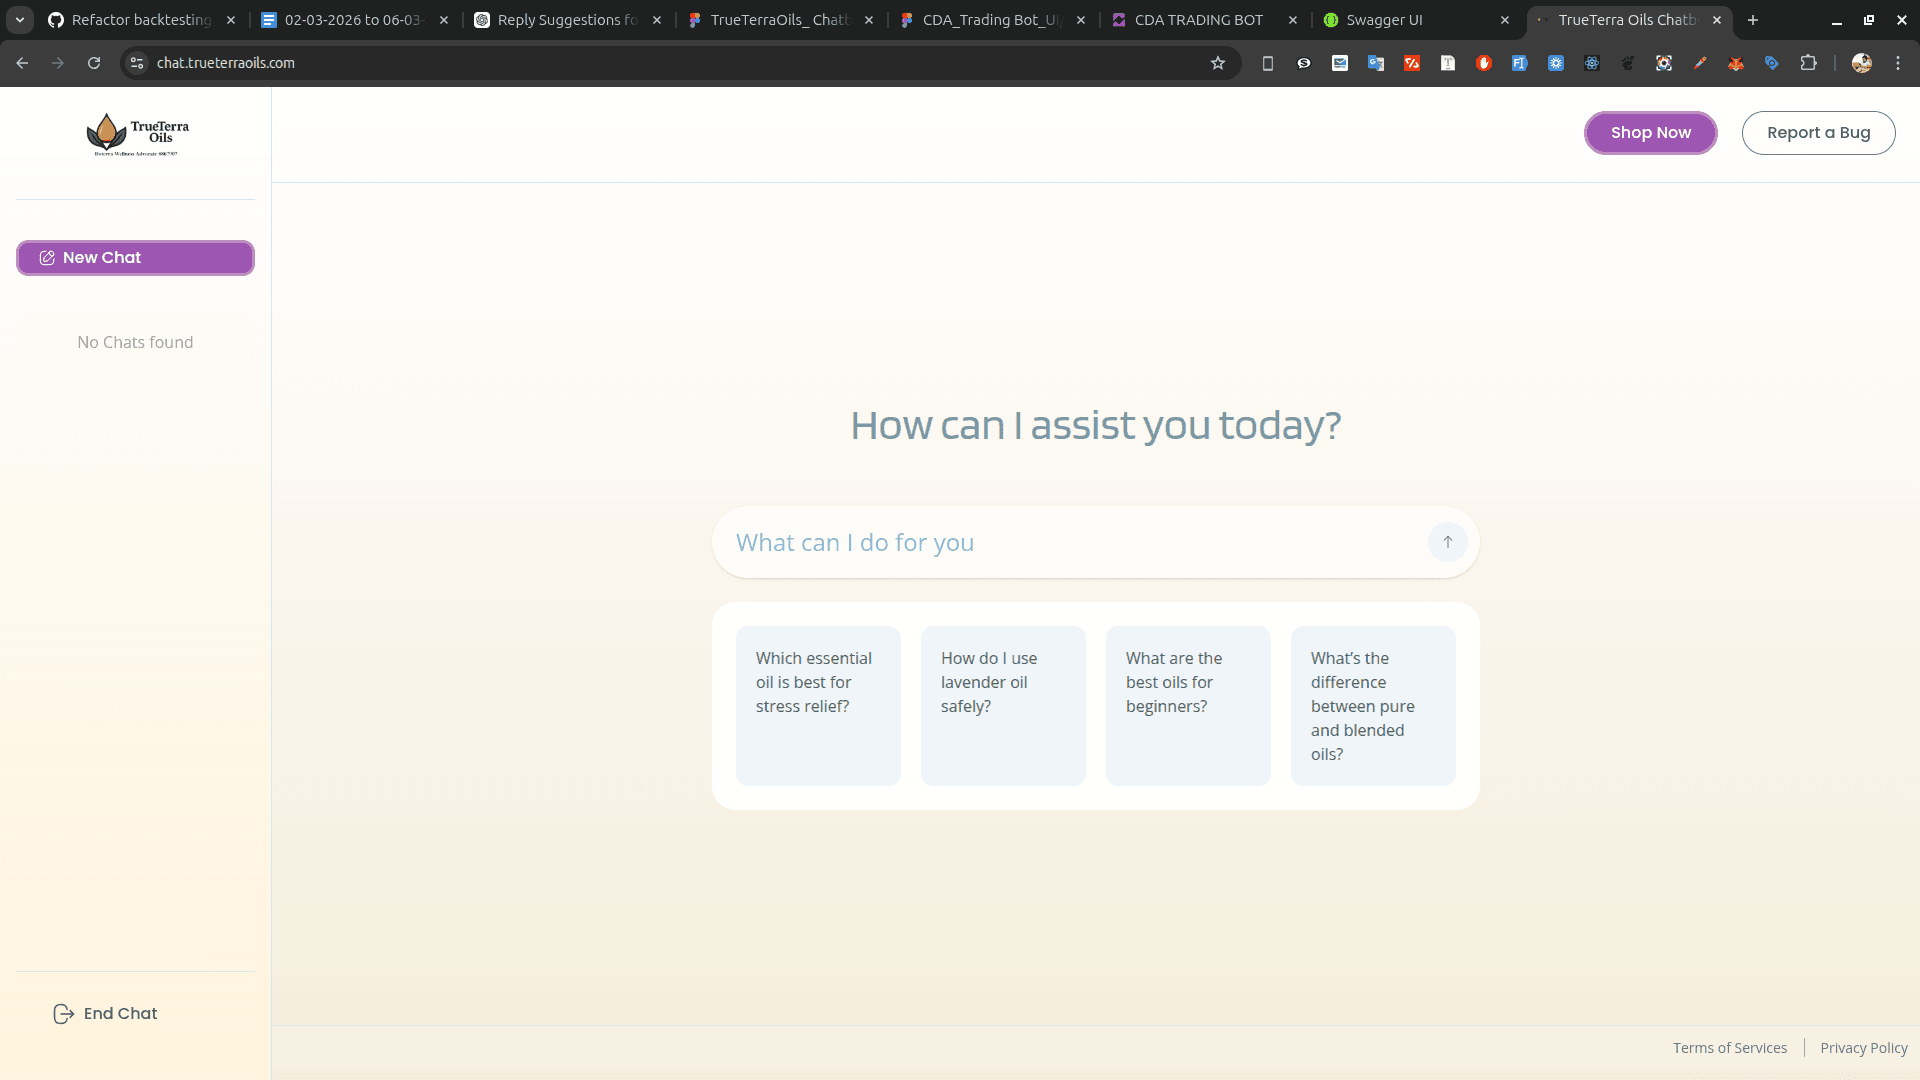Bookmark the page with the star icon

1218,62
